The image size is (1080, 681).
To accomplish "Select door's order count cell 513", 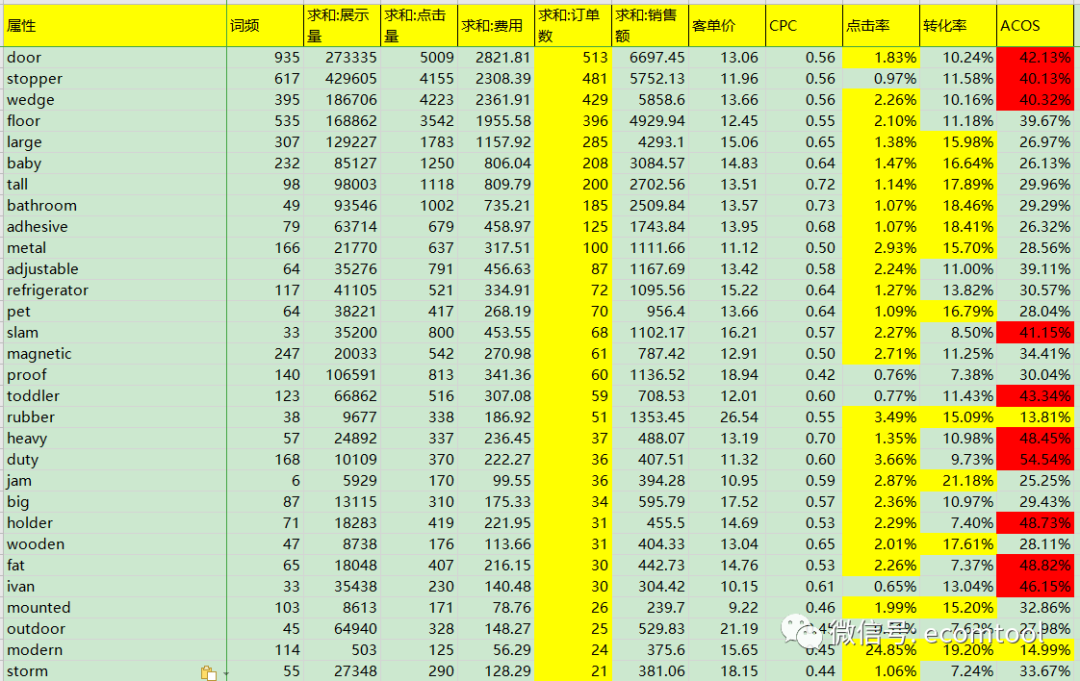I will [573, 58].
